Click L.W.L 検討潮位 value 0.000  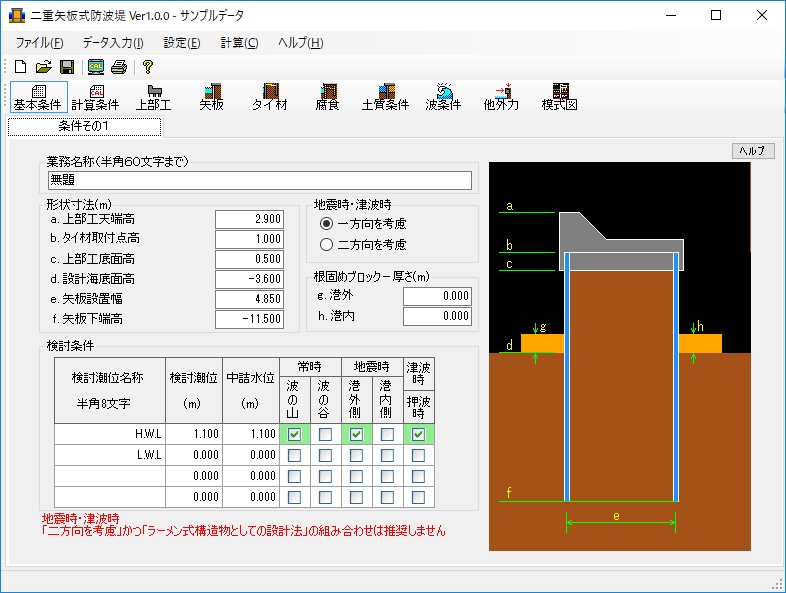194,455
